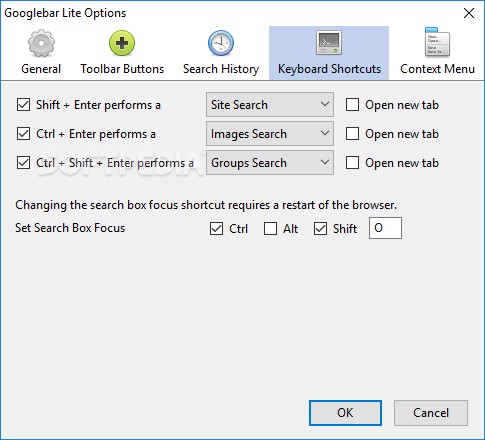This screenshot has height=440, width=485.
Task: Toggle Ctrl + Enter performs a checkbox
Action: [x=23, y=134]
